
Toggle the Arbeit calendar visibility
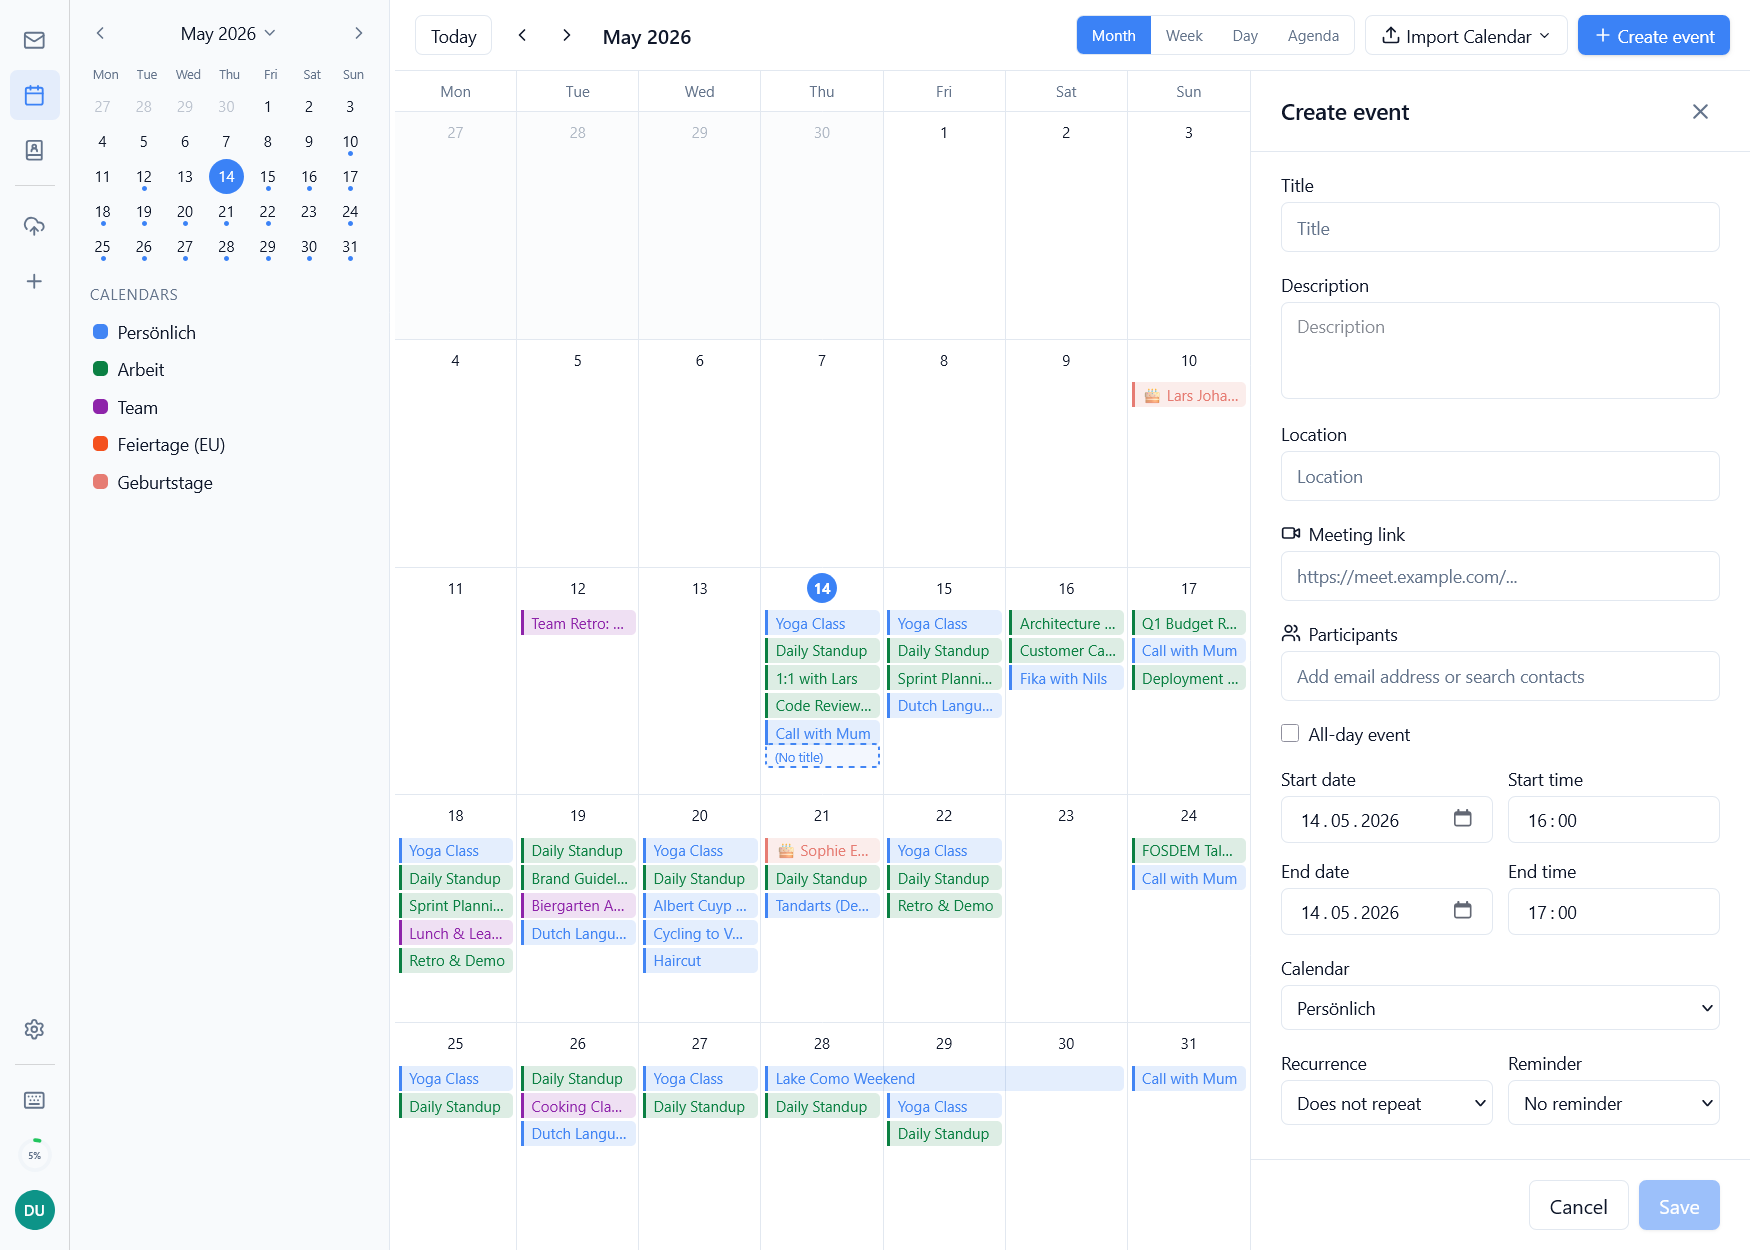pyautogui.click(x=100, y=369)
